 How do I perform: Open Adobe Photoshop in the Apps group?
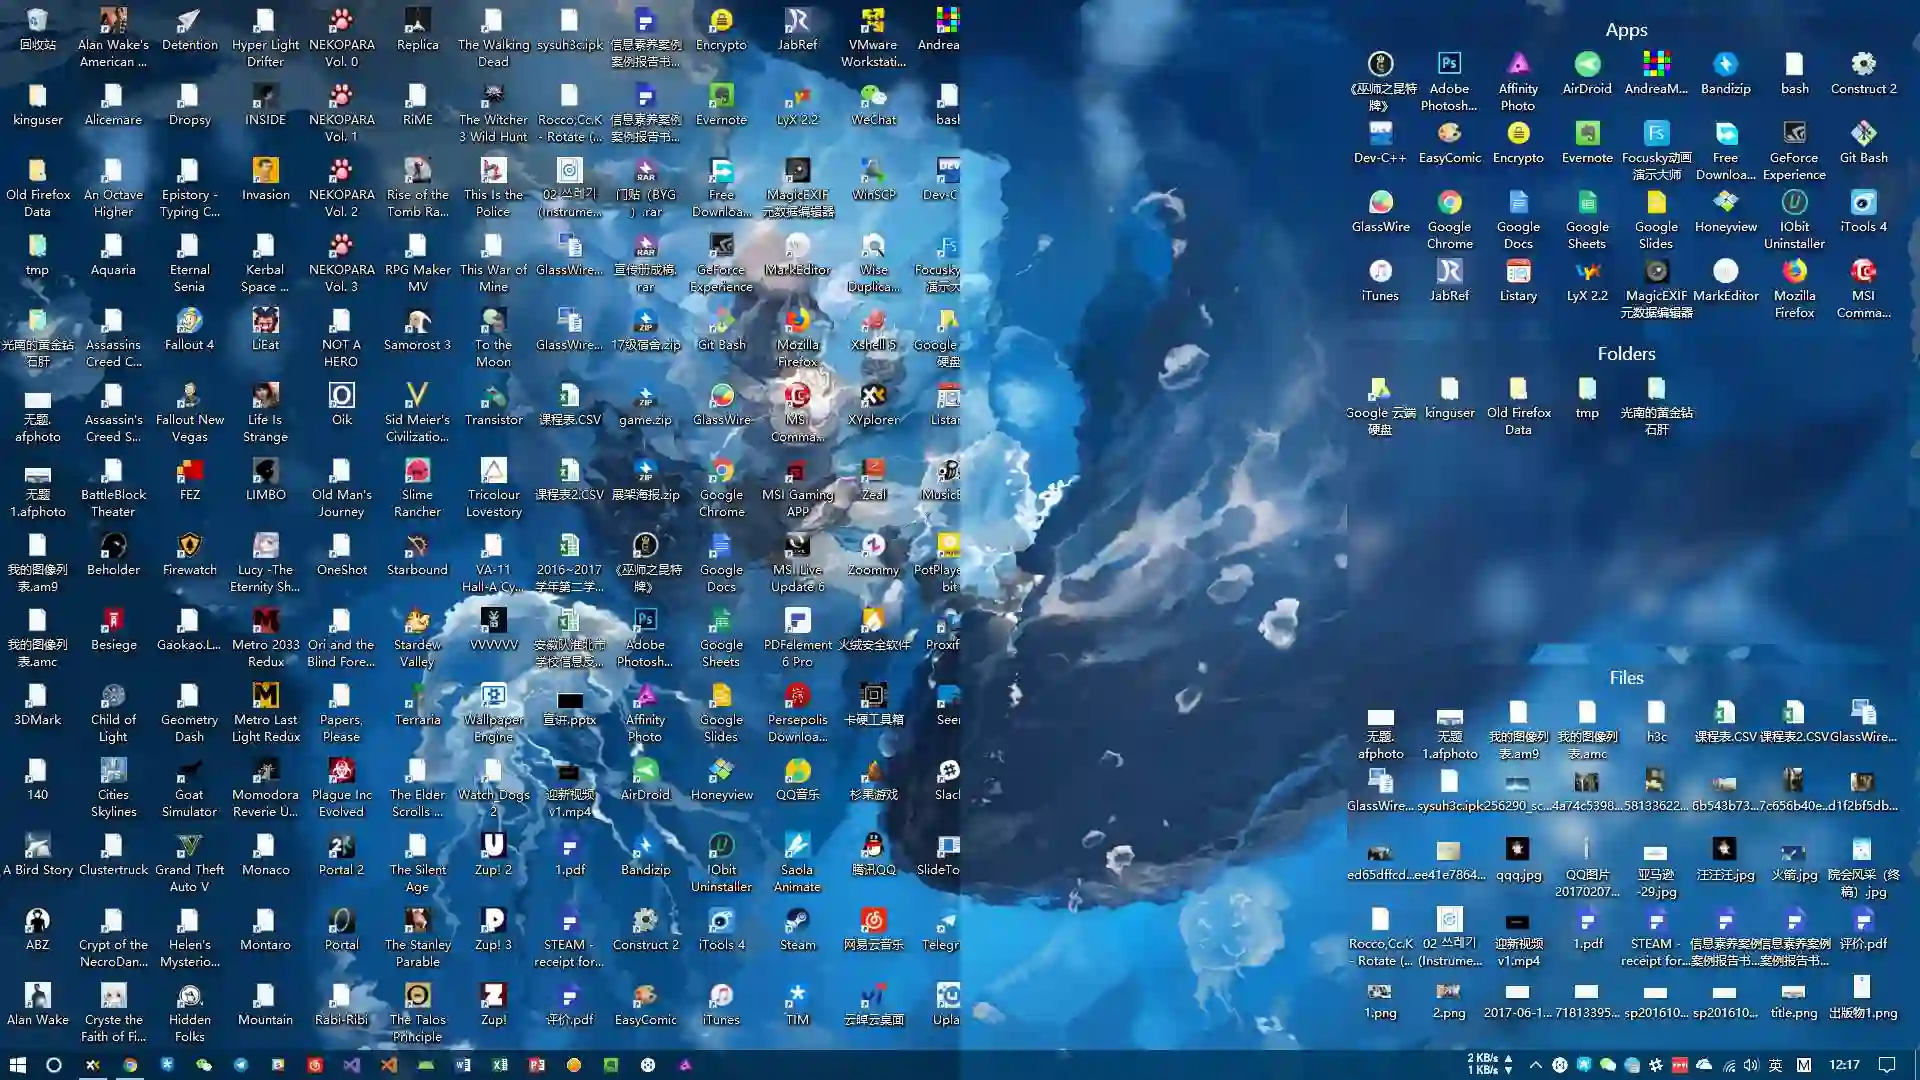pos(1449,65)
